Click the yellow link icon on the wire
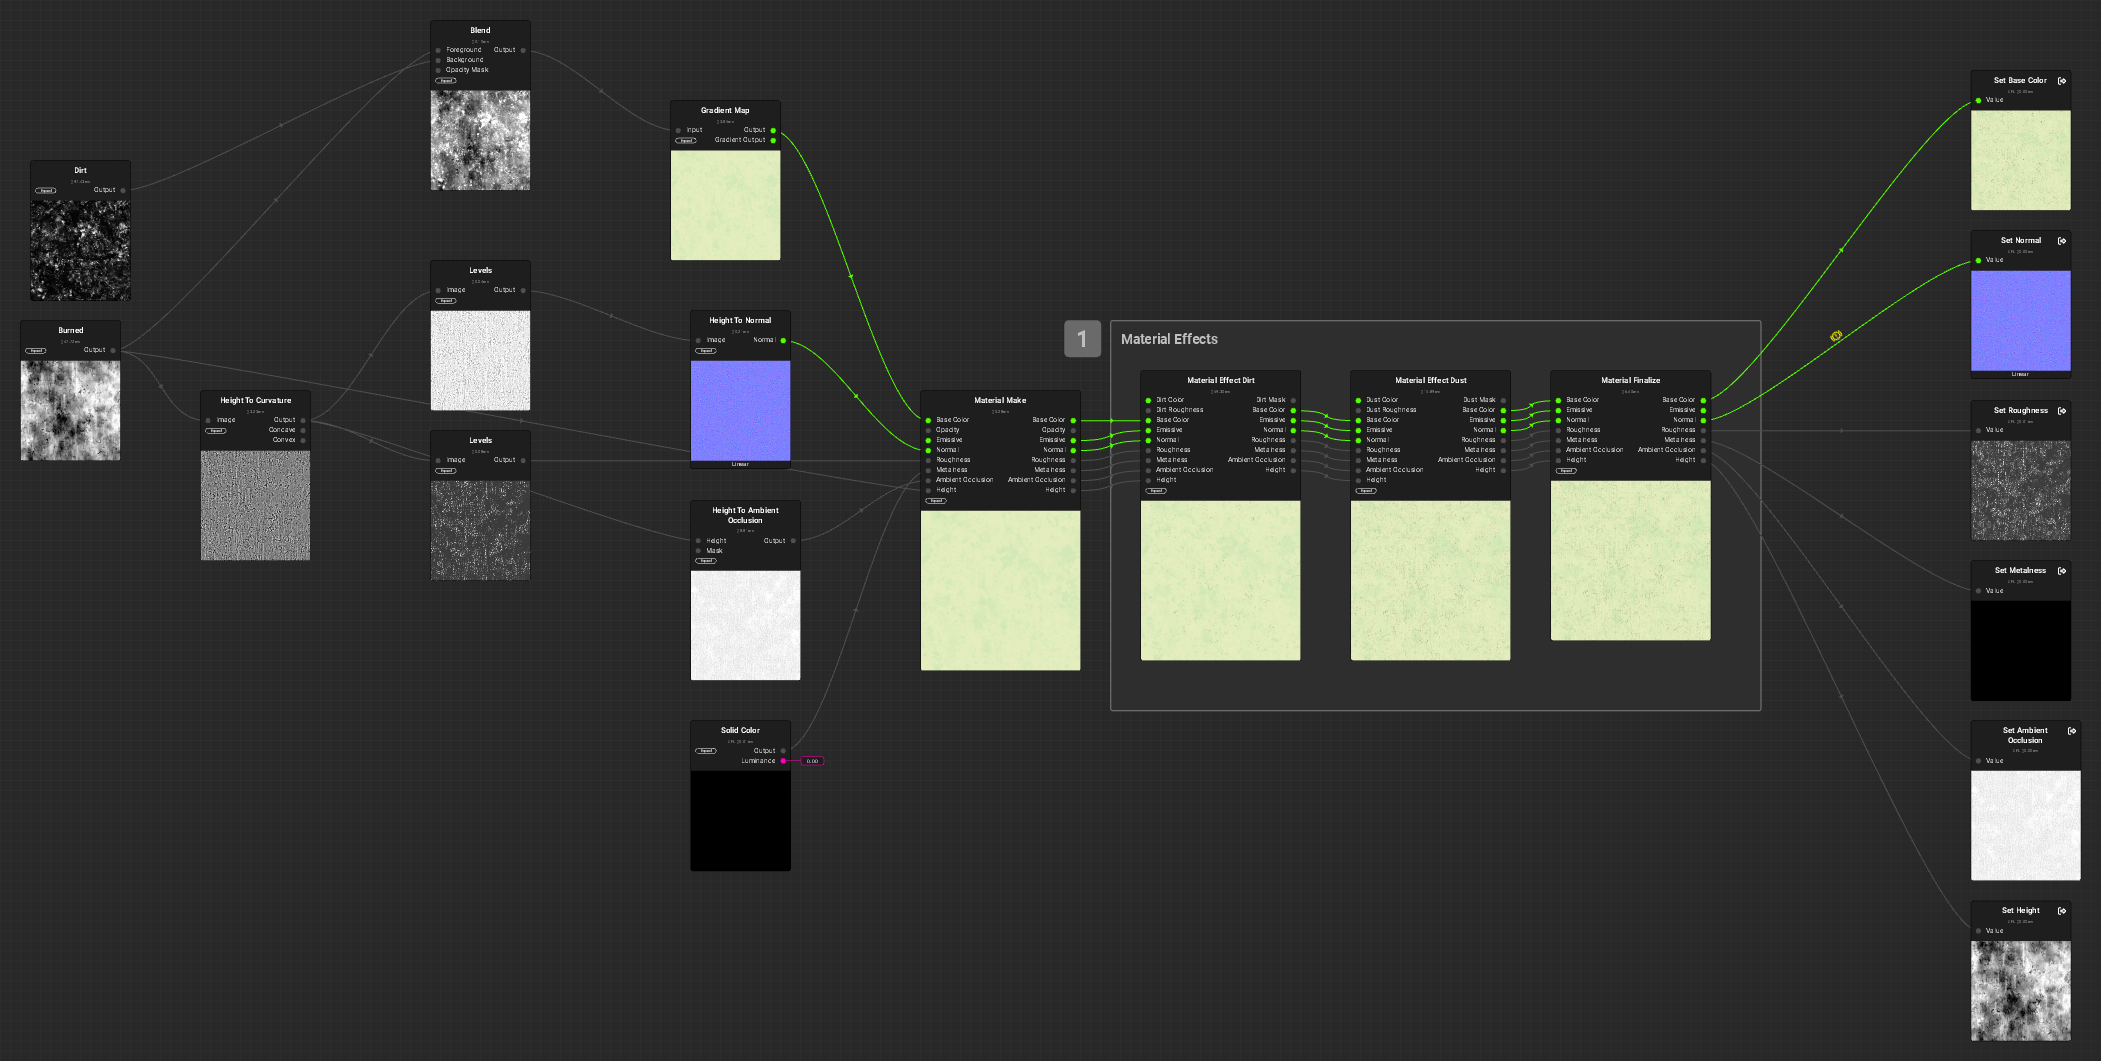The image size is (2101, 1061). coord(1835,337)
